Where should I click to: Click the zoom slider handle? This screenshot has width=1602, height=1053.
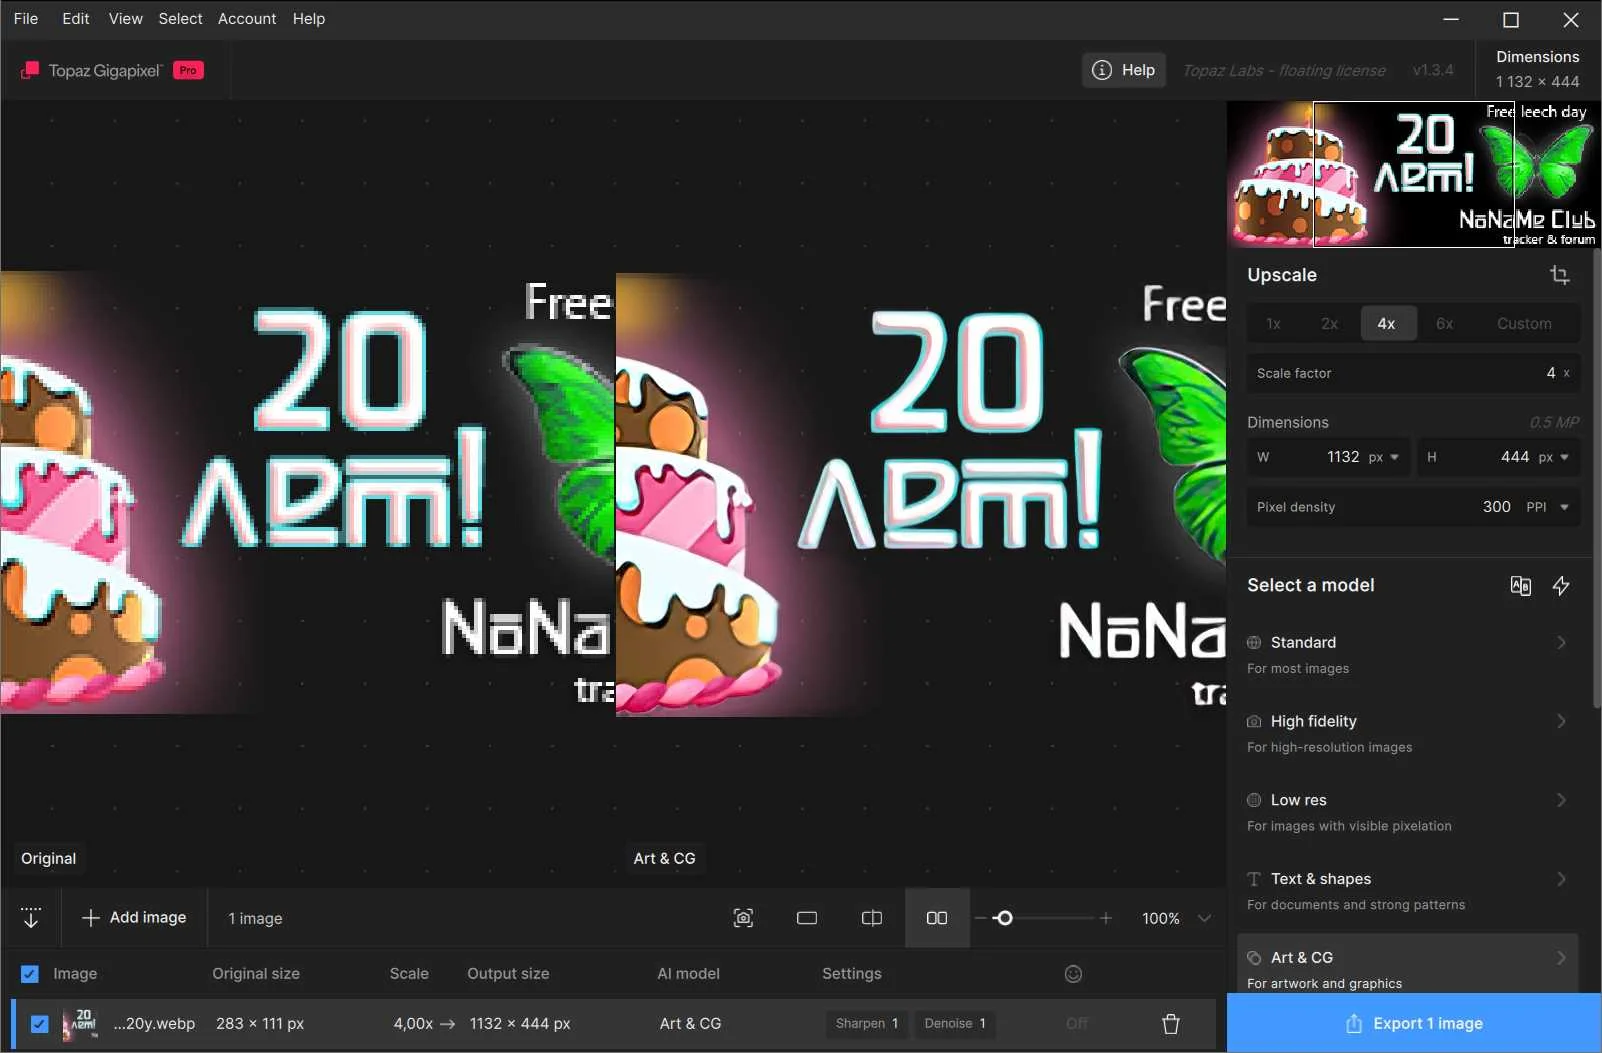[x=1004, y=918]
